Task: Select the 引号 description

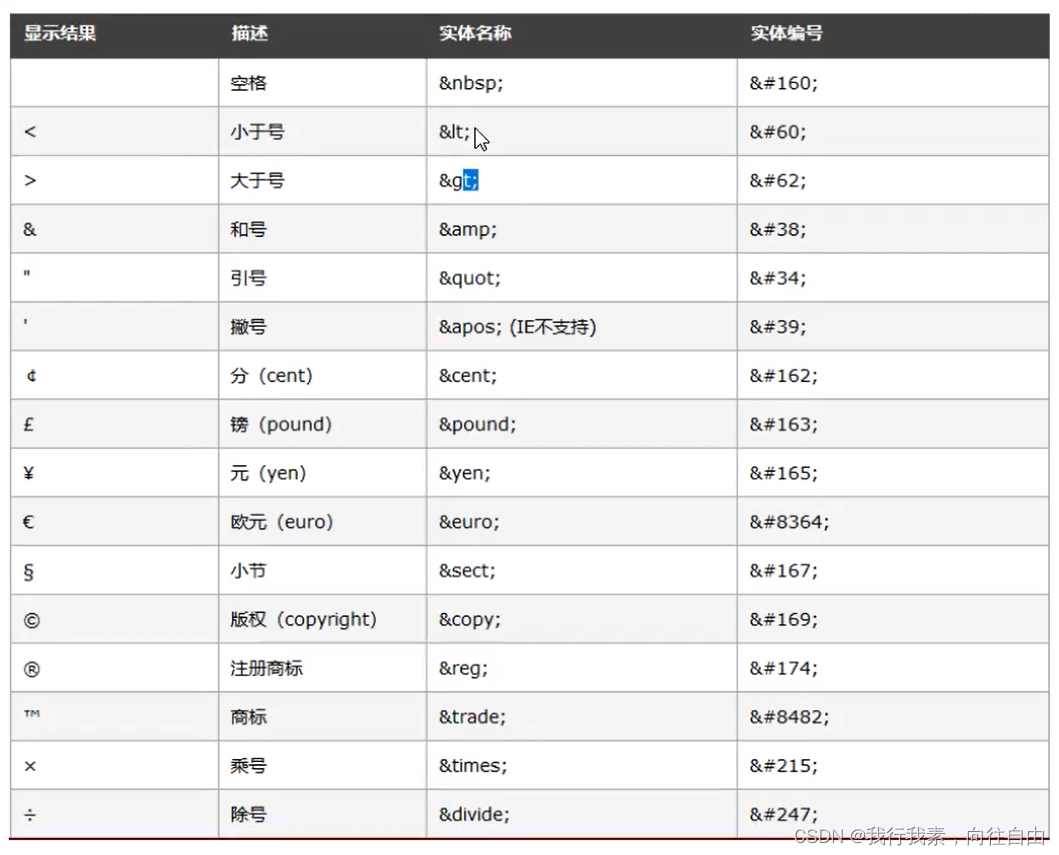Action: pyautogui.click(x=249, y=278)
